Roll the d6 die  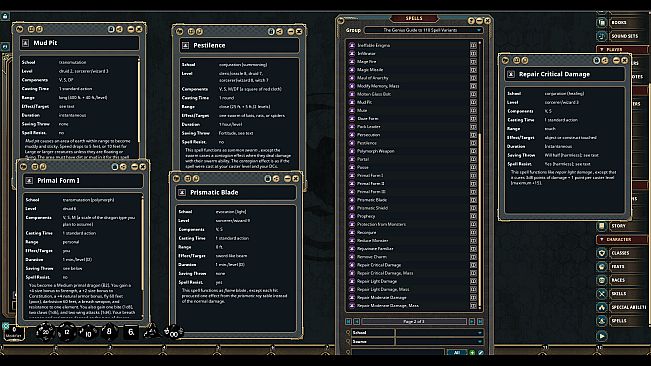pos(131,332)
